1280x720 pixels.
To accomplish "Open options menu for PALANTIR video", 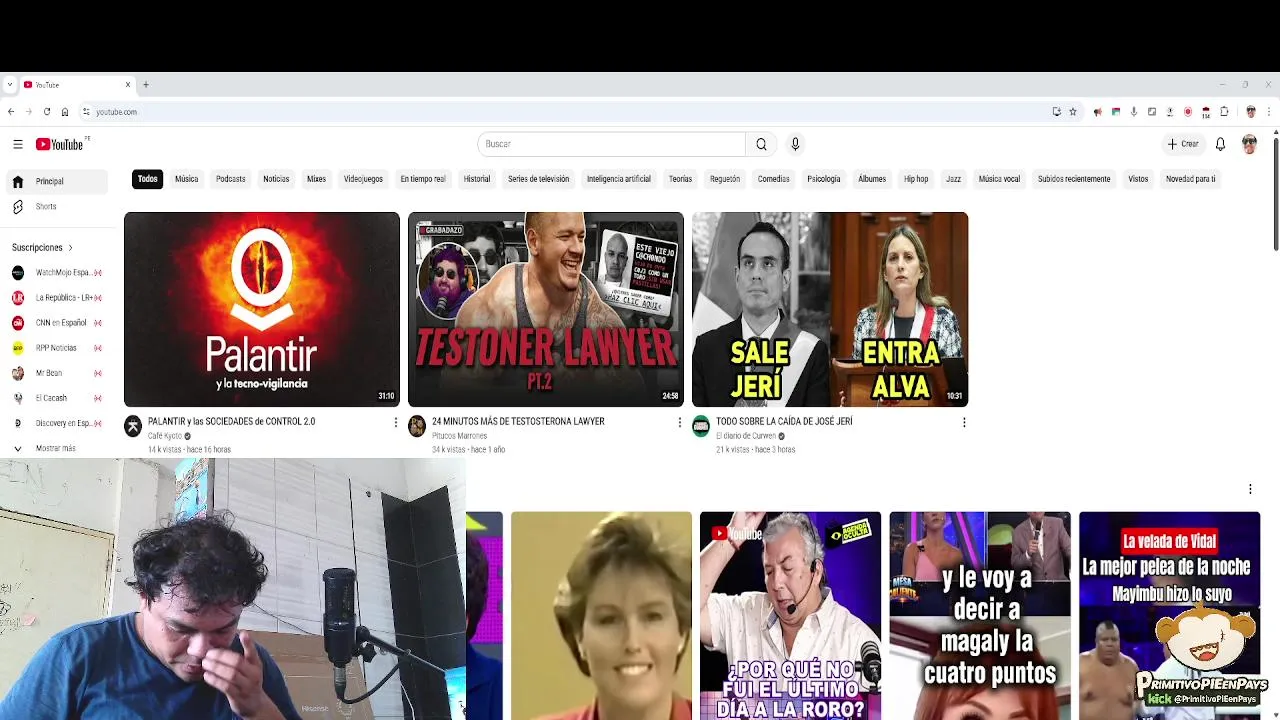I will coord(395,422).
